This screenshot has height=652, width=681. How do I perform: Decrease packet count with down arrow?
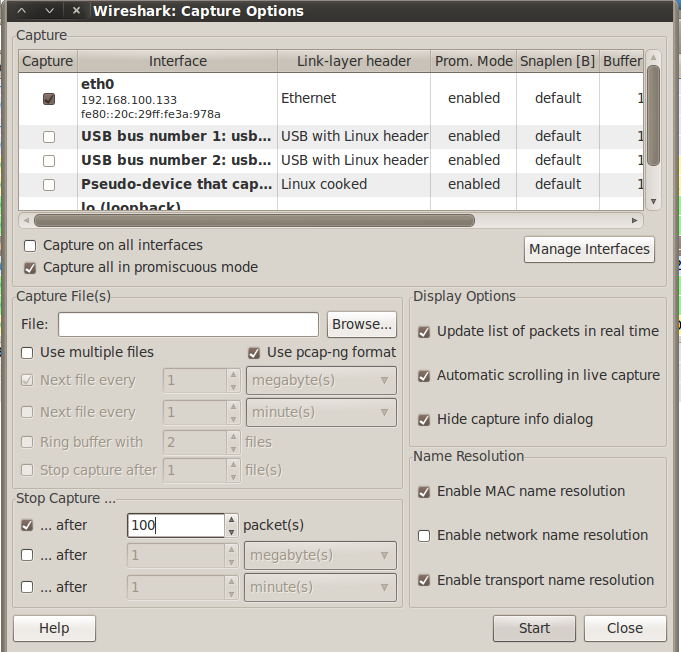click(231, 532)
